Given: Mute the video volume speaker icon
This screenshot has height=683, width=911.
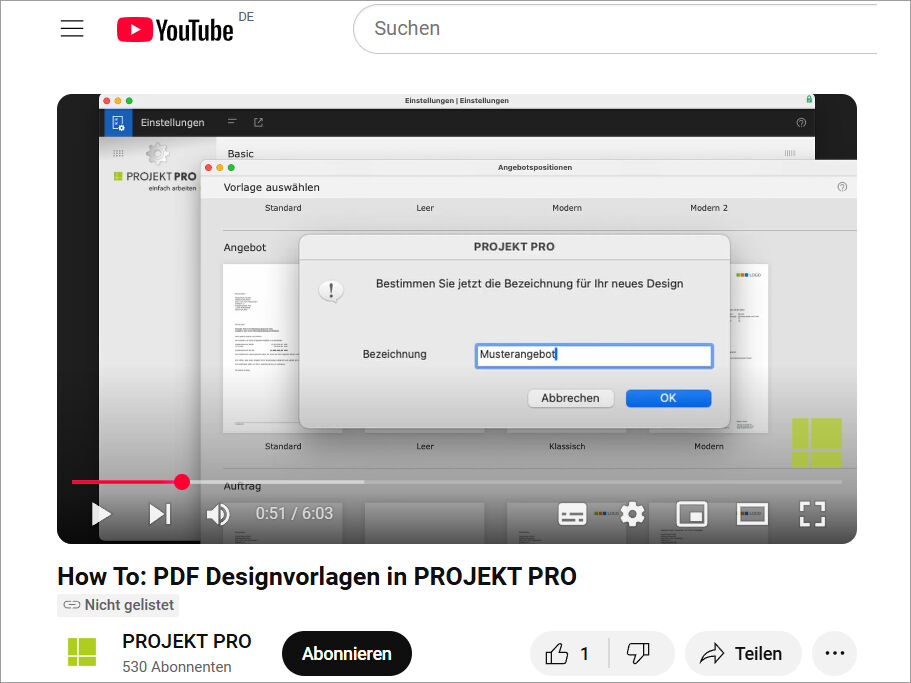Looking at the screenshot, I should coord(218,514).
